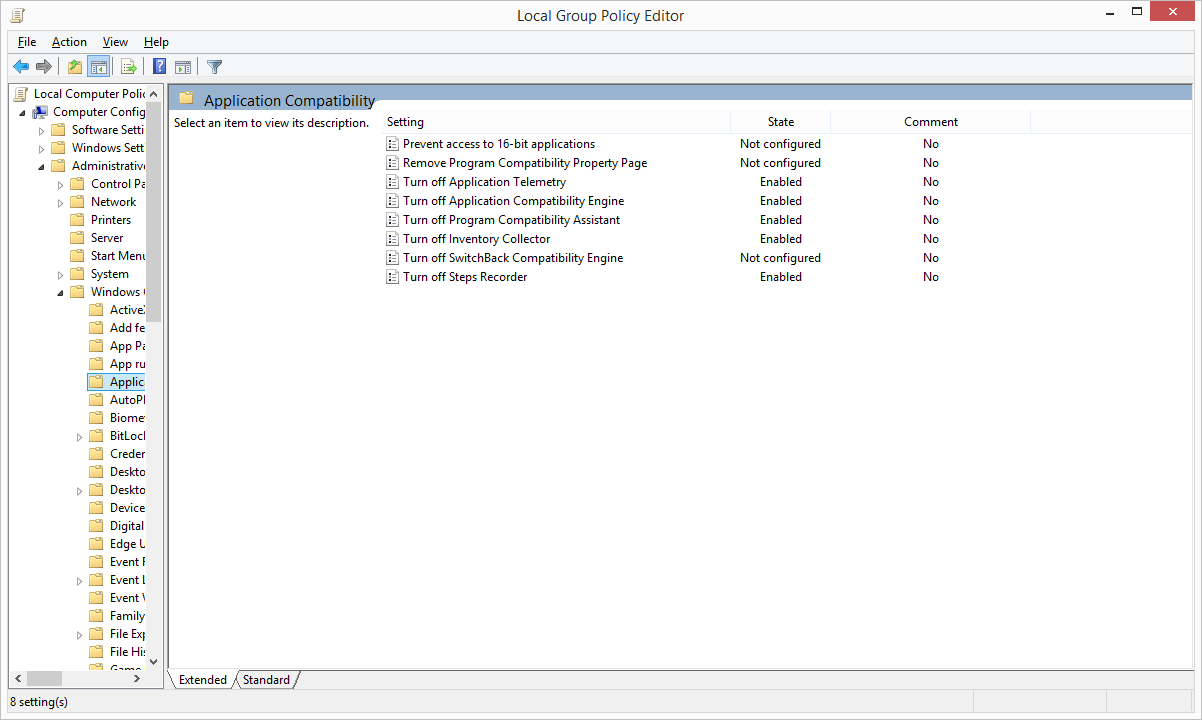
Task: Collapse the Windows Components folder
Action: [60, 292]
